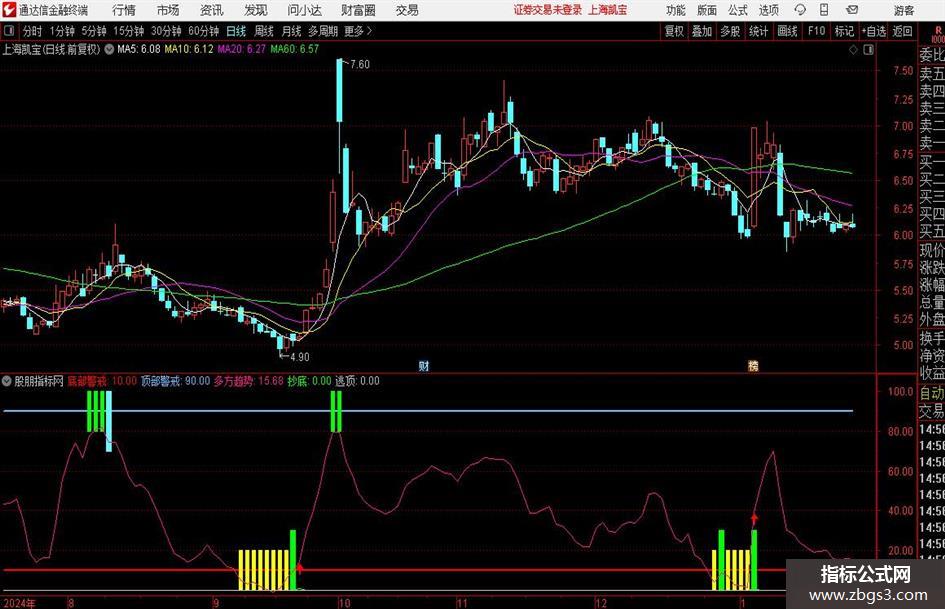This screenshot has width=945, height=609.
Task: Open the 公式 menu
Action: [x=738, y=10]
